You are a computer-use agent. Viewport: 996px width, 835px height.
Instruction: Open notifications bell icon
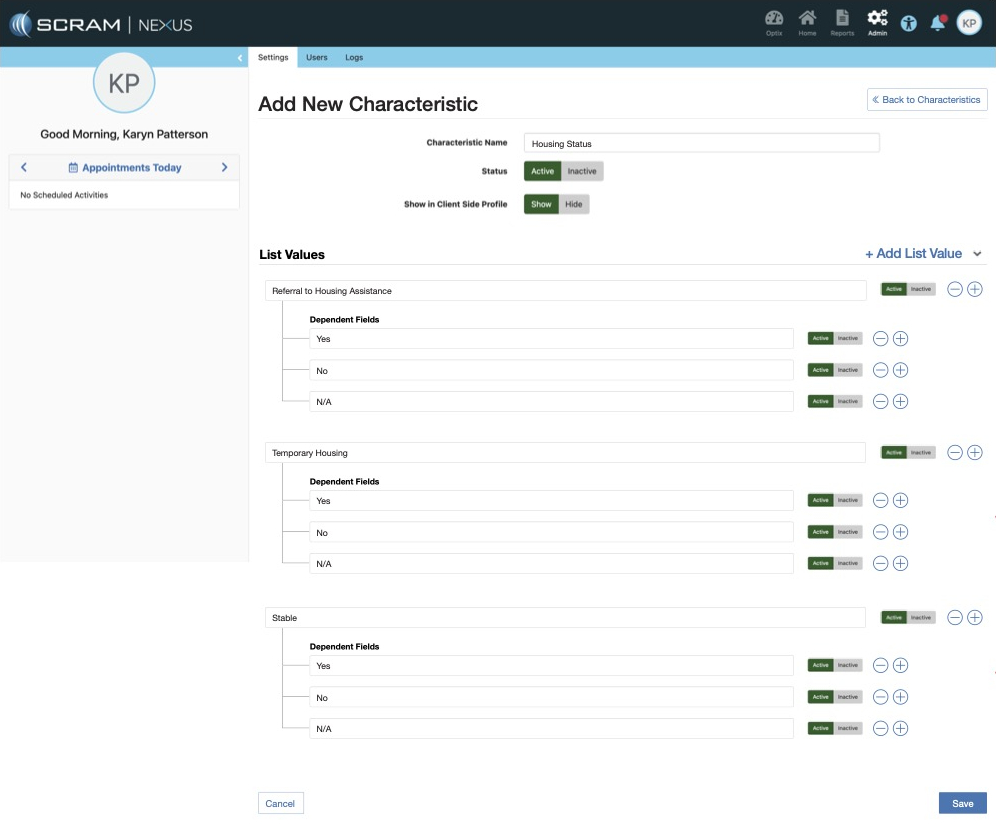pos(937,23)
